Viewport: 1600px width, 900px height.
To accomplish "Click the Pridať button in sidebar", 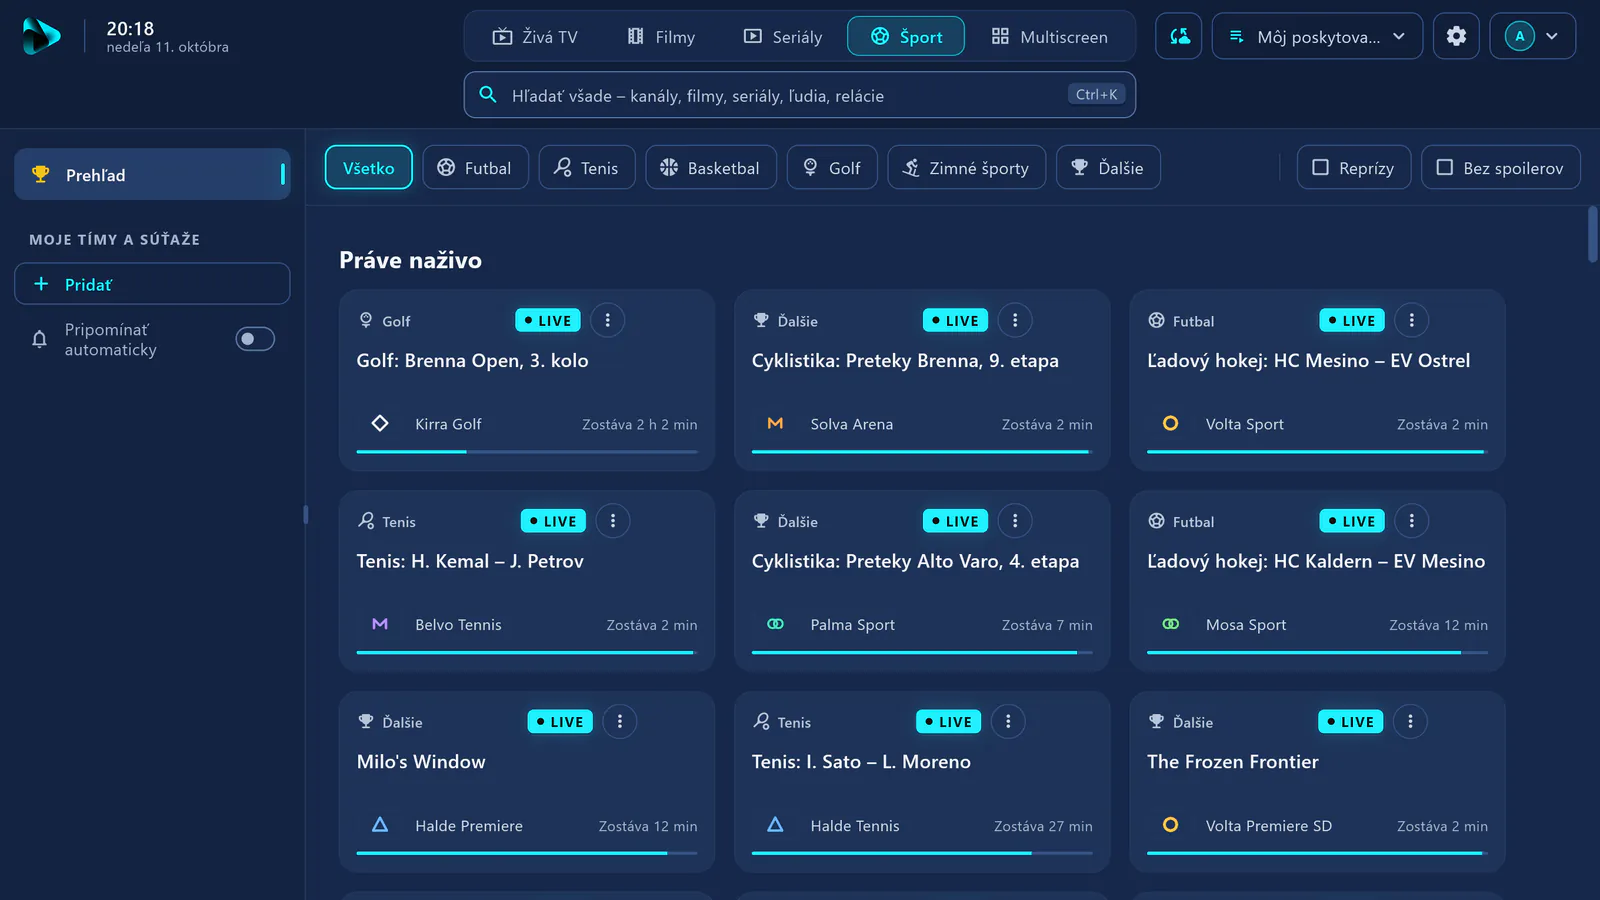I will pyautogui.click(x=152, y=284).
